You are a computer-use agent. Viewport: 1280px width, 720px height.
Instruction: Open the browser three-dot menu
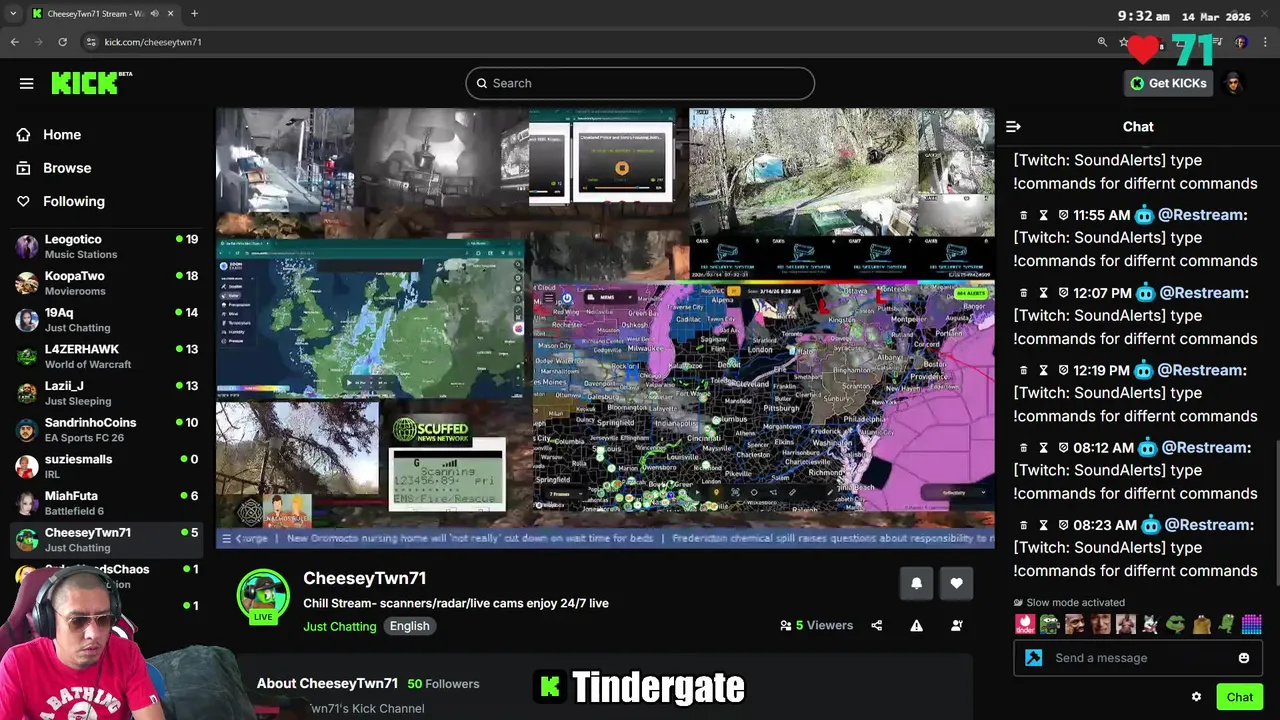point(1266,42)
